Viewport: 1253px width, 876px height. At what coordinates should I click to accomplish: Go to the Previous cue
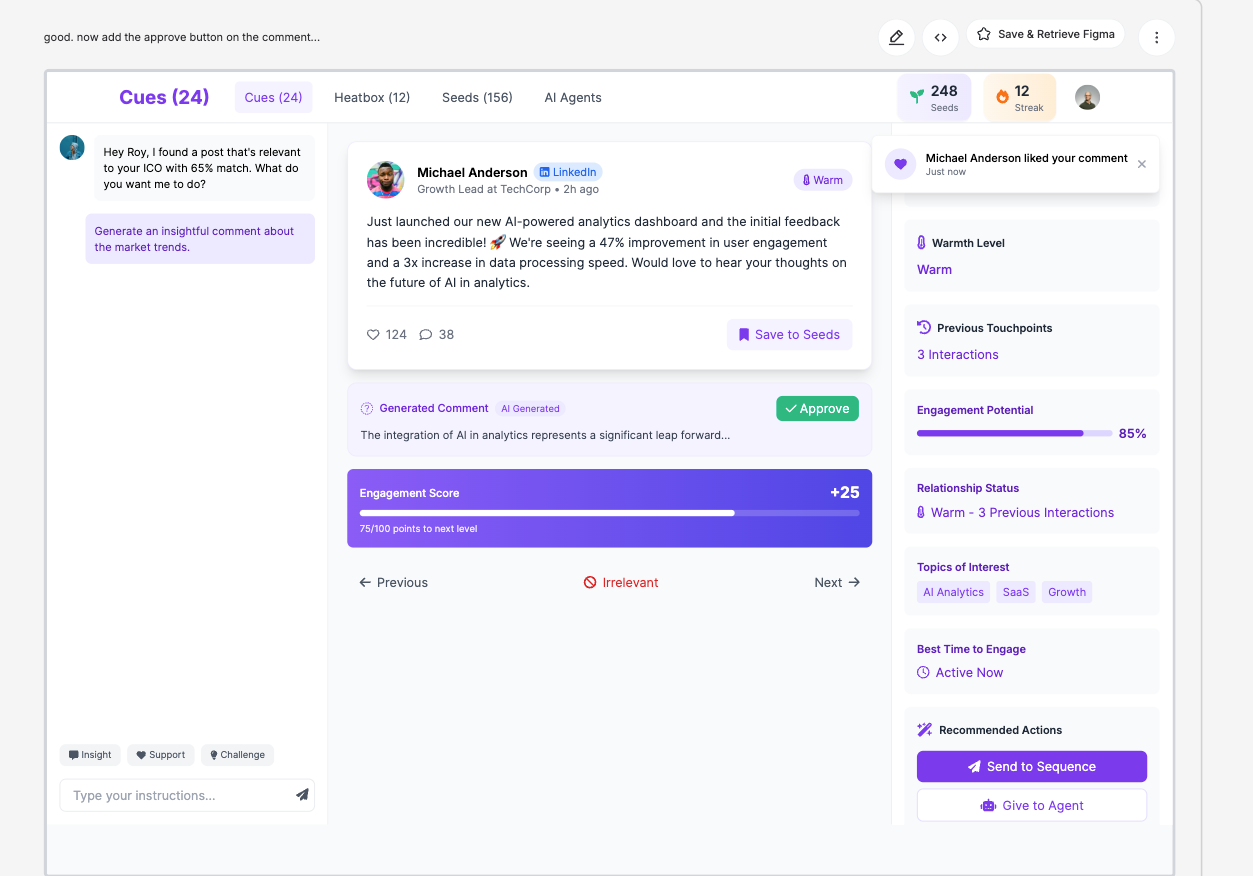393,582
